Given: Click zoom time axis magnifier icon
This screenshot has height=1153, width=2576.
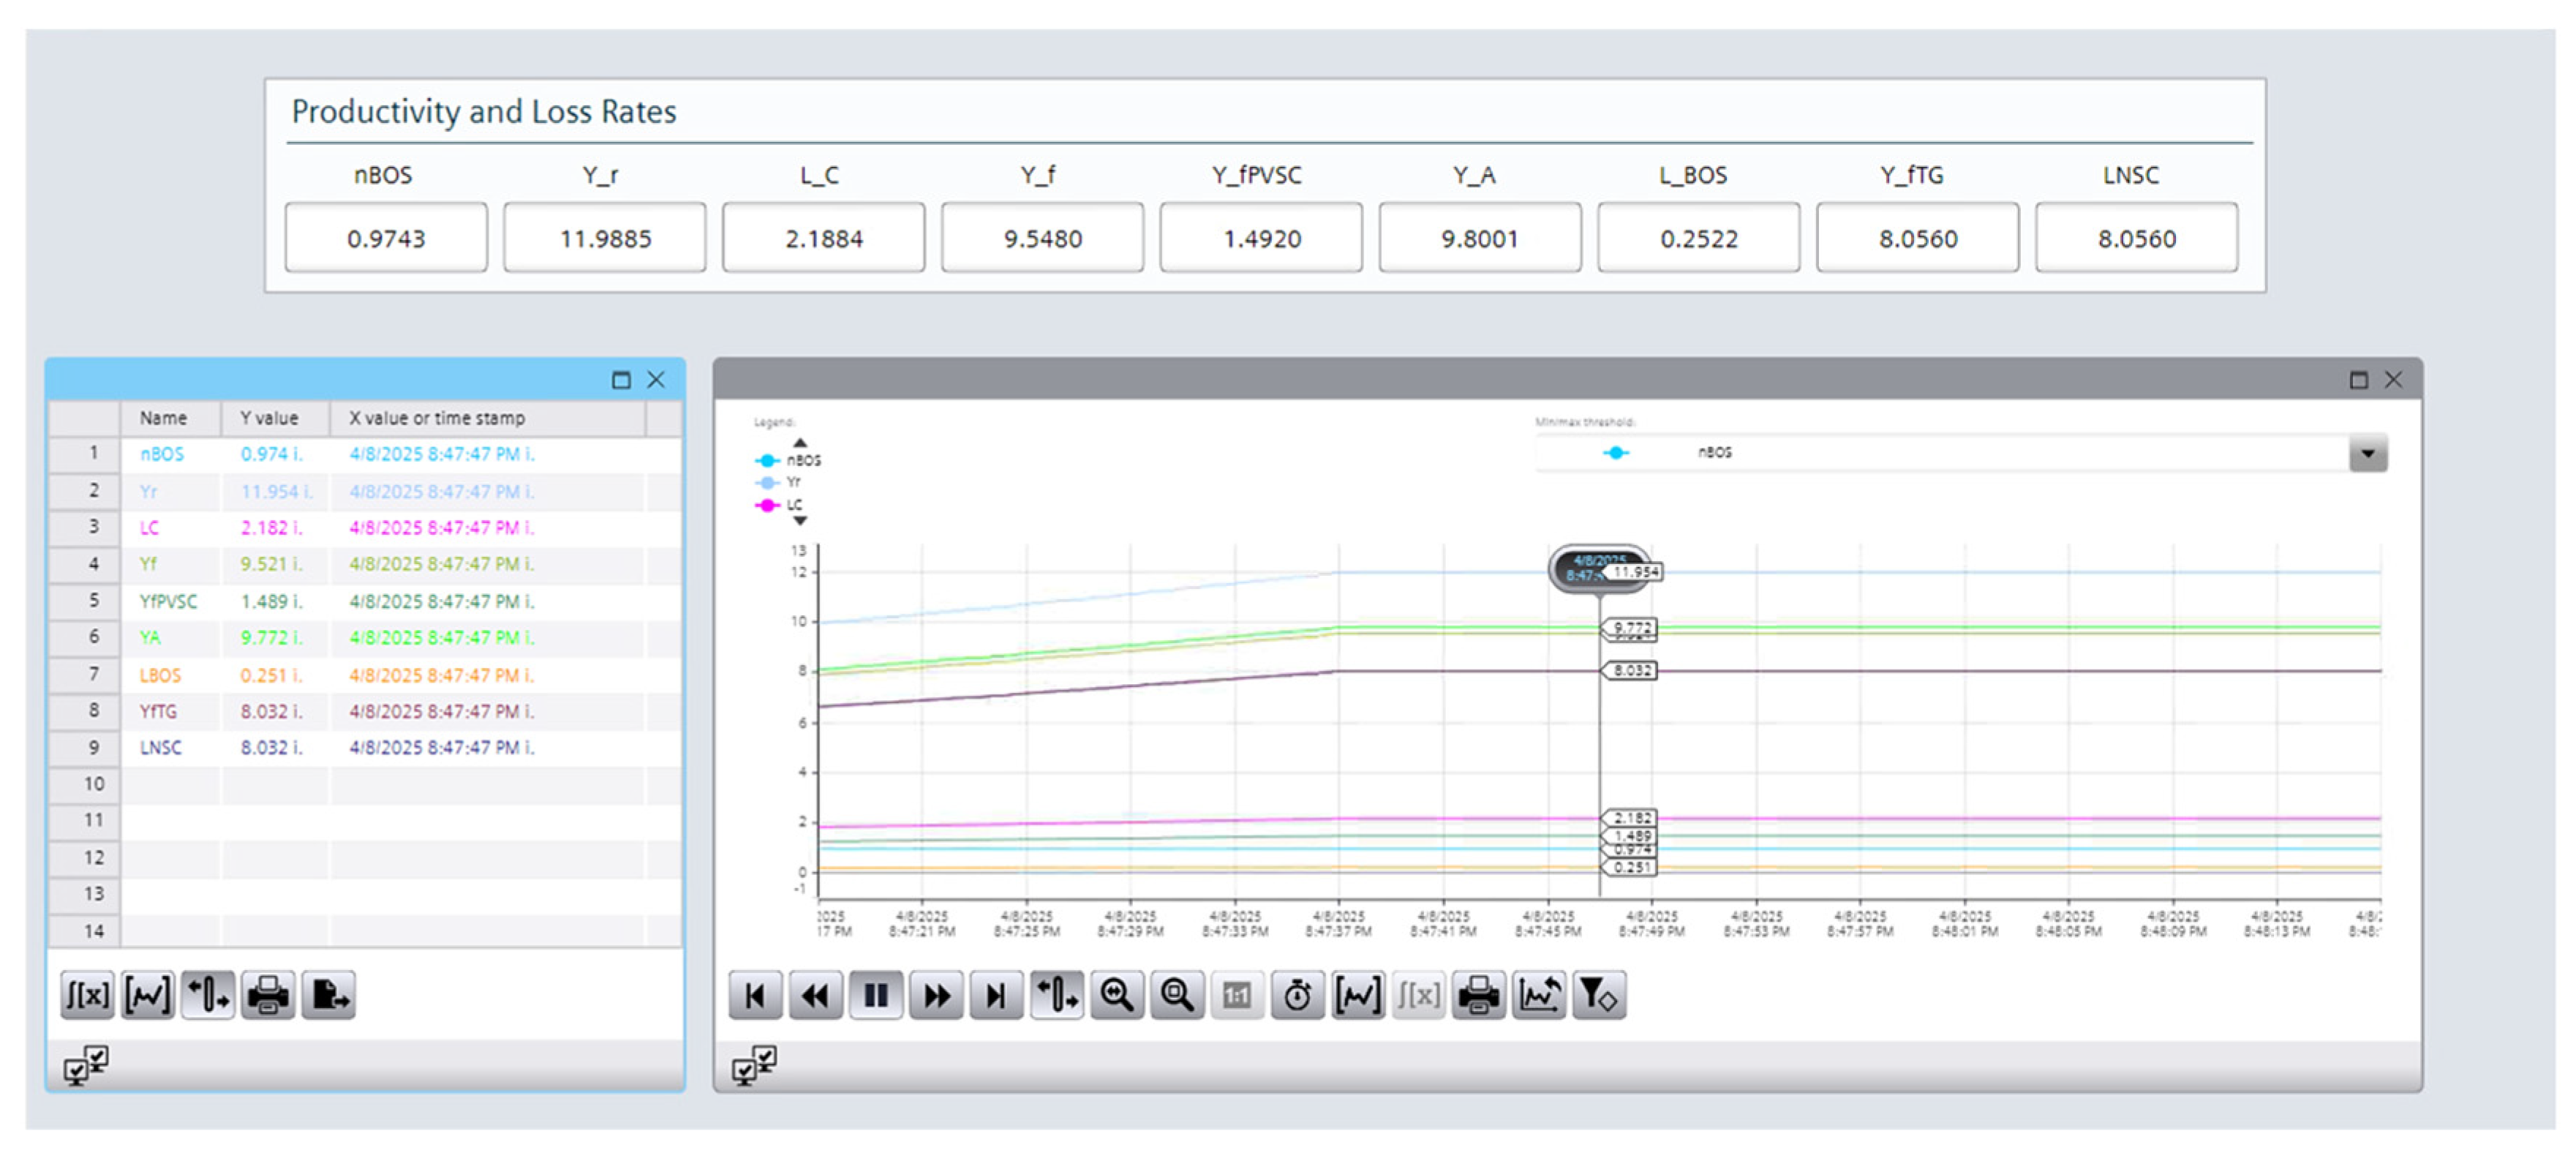Looking at the screenshot, I should tap(1116, 995).
